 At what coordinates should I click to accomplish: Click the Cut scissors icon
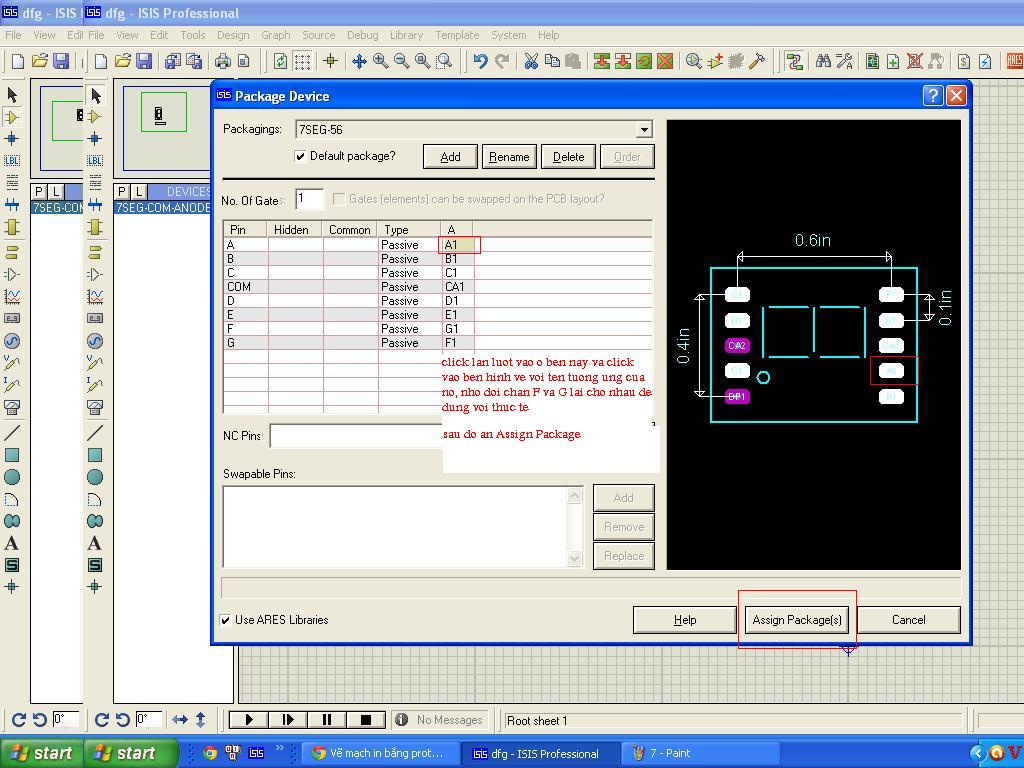(x=531, y=61)
